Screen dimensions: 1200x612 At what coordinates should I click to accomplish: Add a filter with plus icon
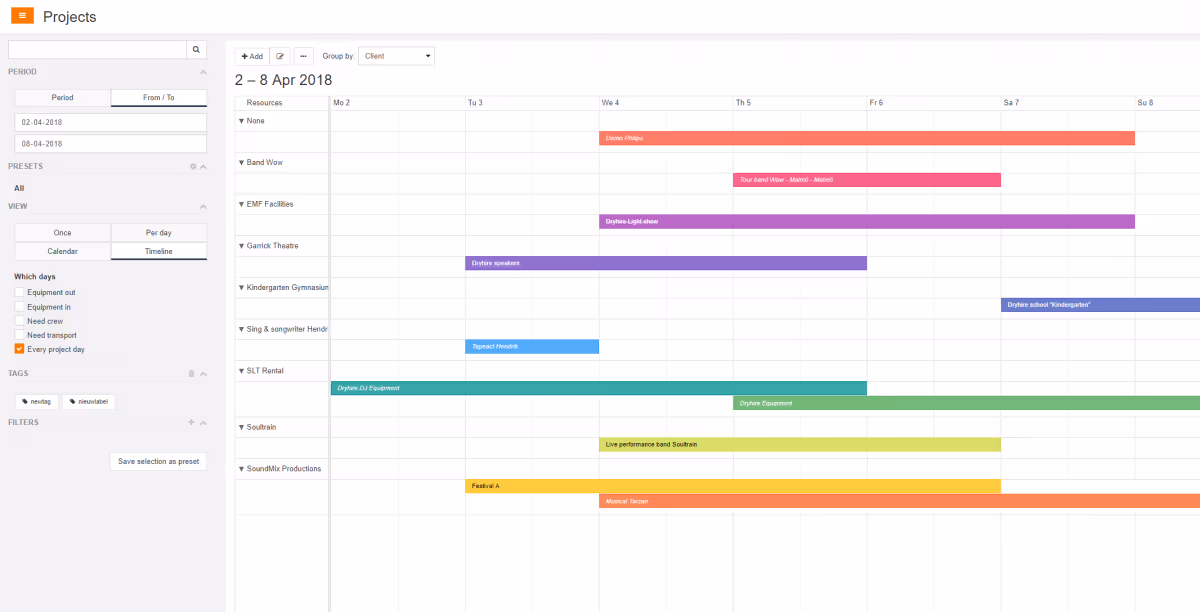pyautogui.click(x=191, y=422)
